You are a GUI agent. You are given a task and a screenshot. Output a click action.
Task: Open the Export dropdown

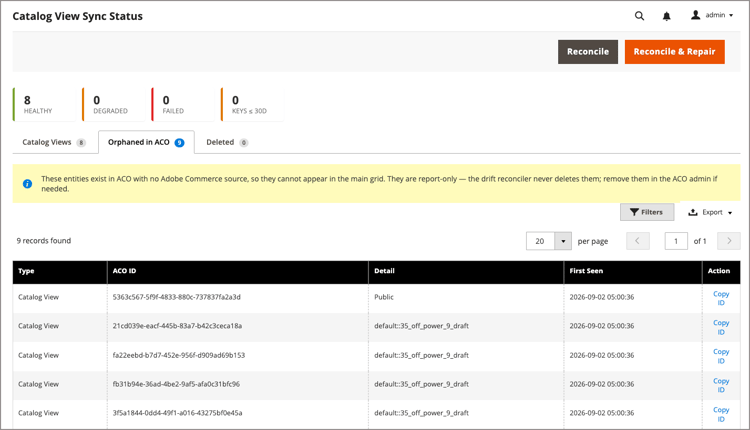coord(710,212)
